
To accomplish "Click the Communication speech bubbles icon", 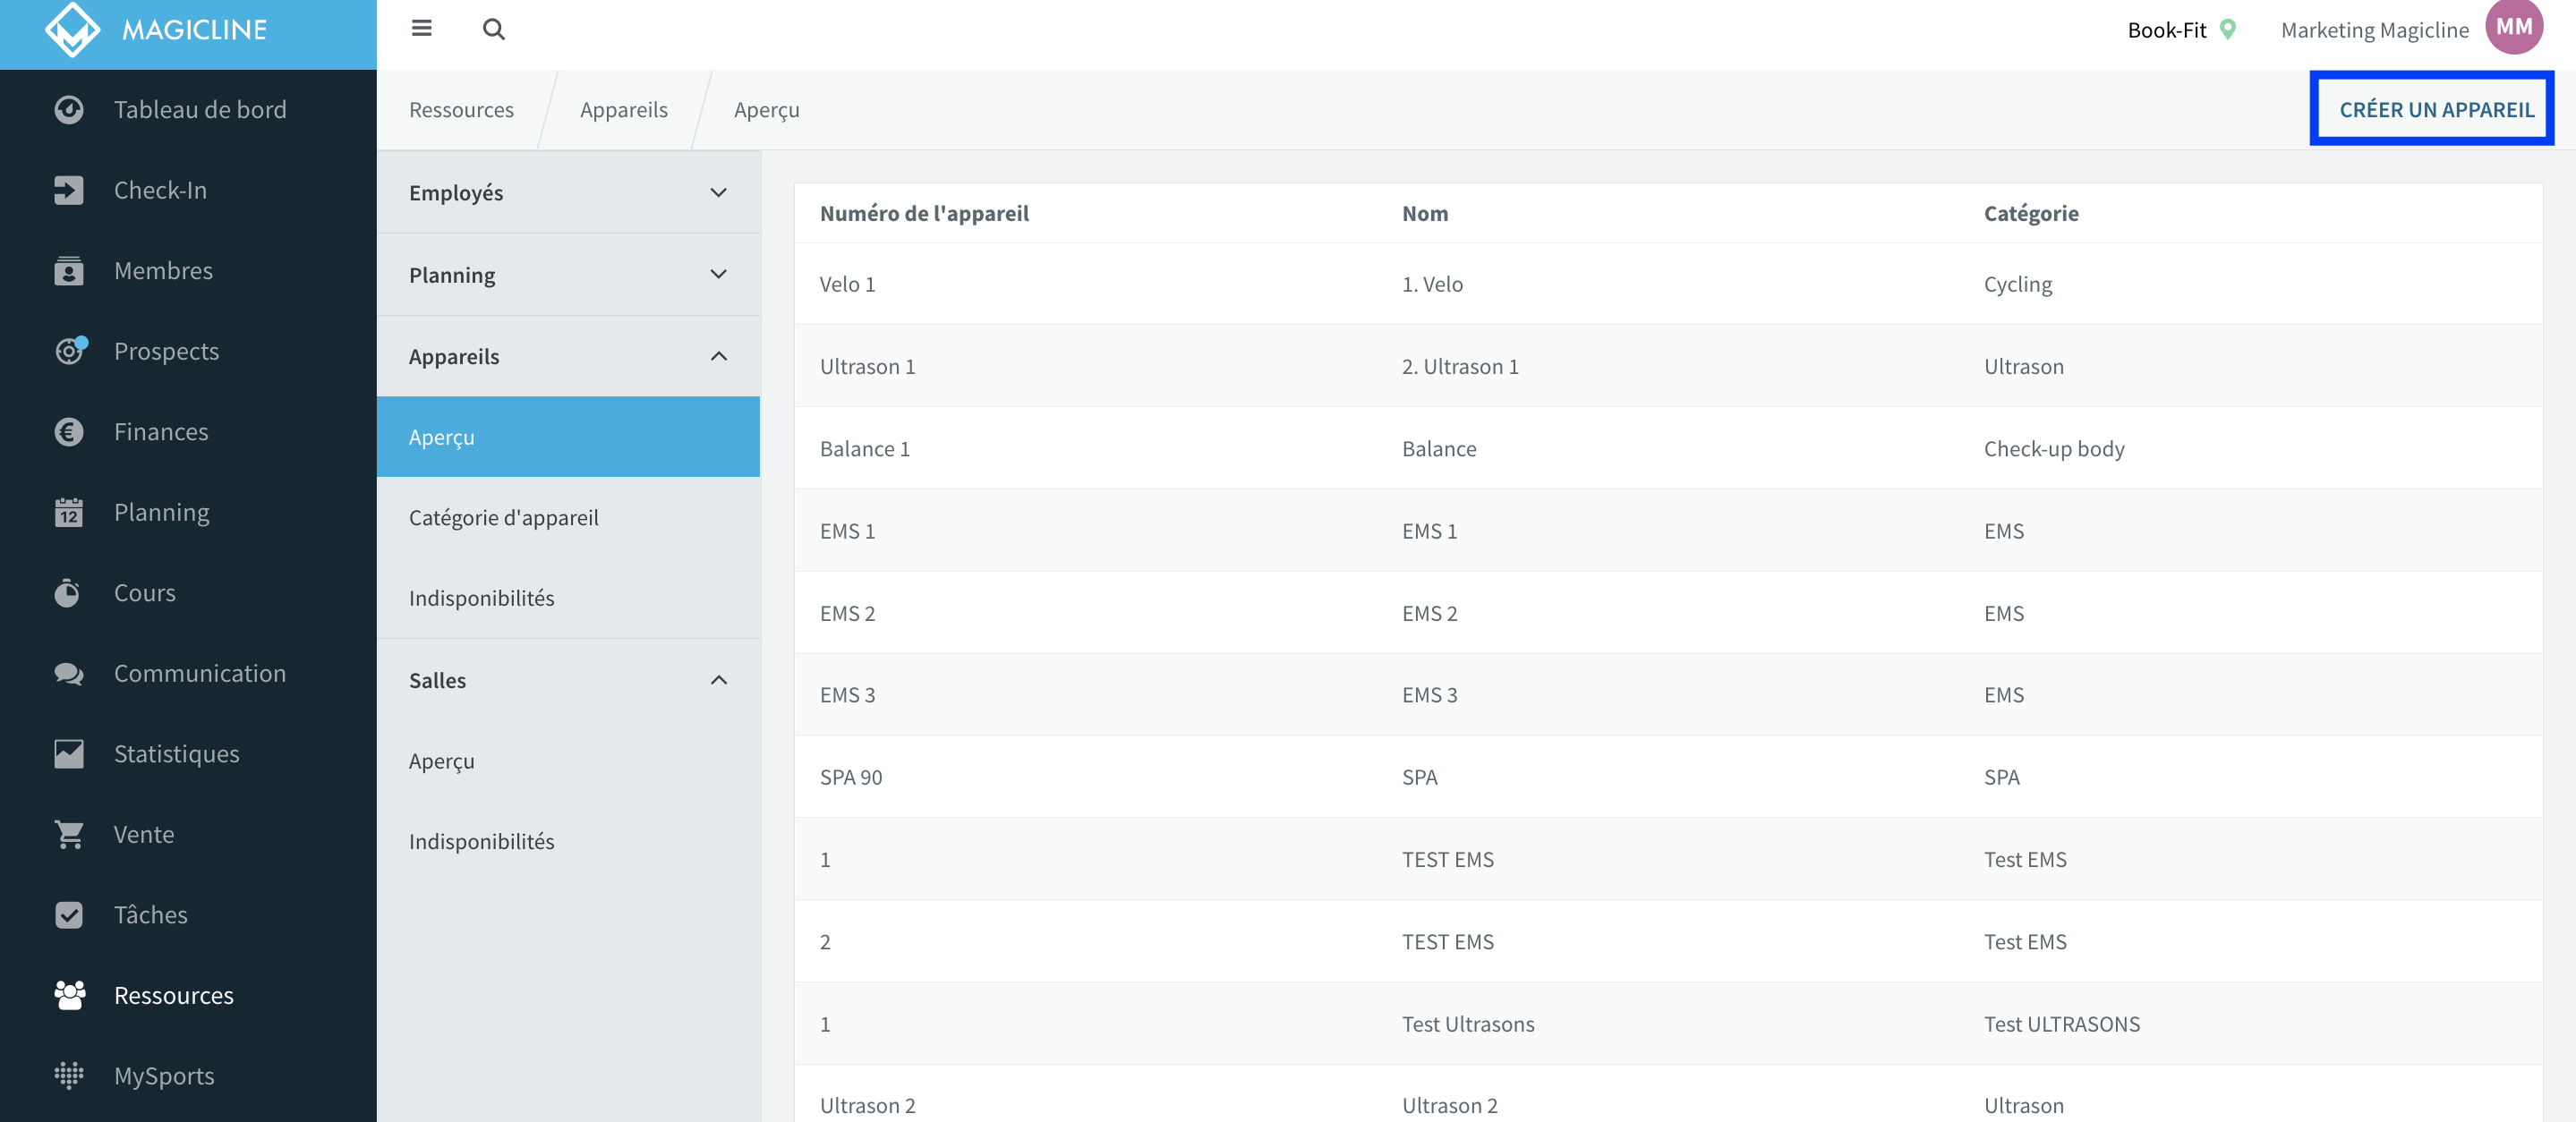I will point(69,674).
